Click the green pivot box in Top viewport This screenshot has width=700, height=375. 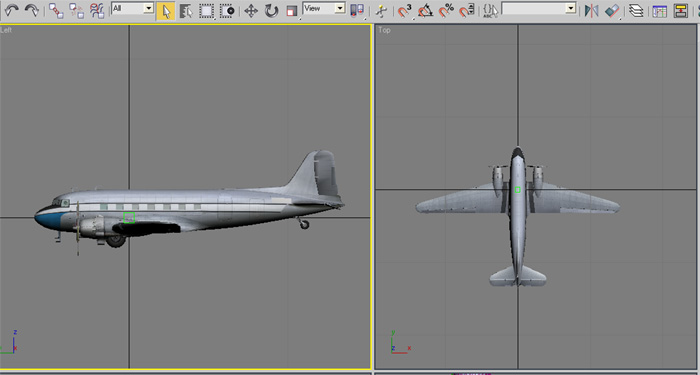517,190
